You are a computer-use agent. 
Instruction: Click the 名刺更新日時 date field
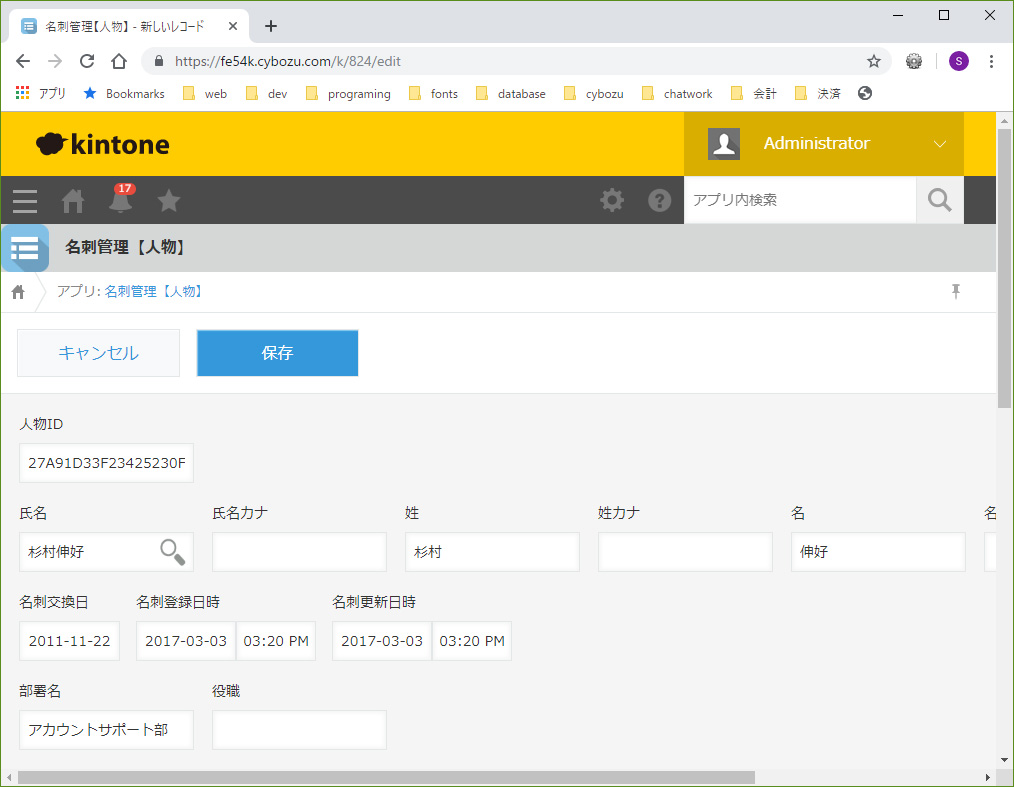pos(382,641)
